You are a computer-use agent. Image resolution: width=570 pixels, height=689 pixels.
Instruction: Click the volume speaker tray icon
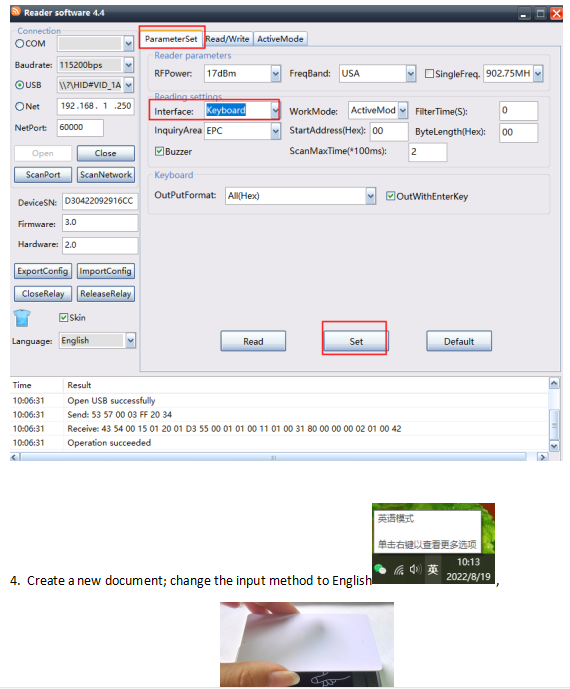pyautogui.click(x=415, y=569)
